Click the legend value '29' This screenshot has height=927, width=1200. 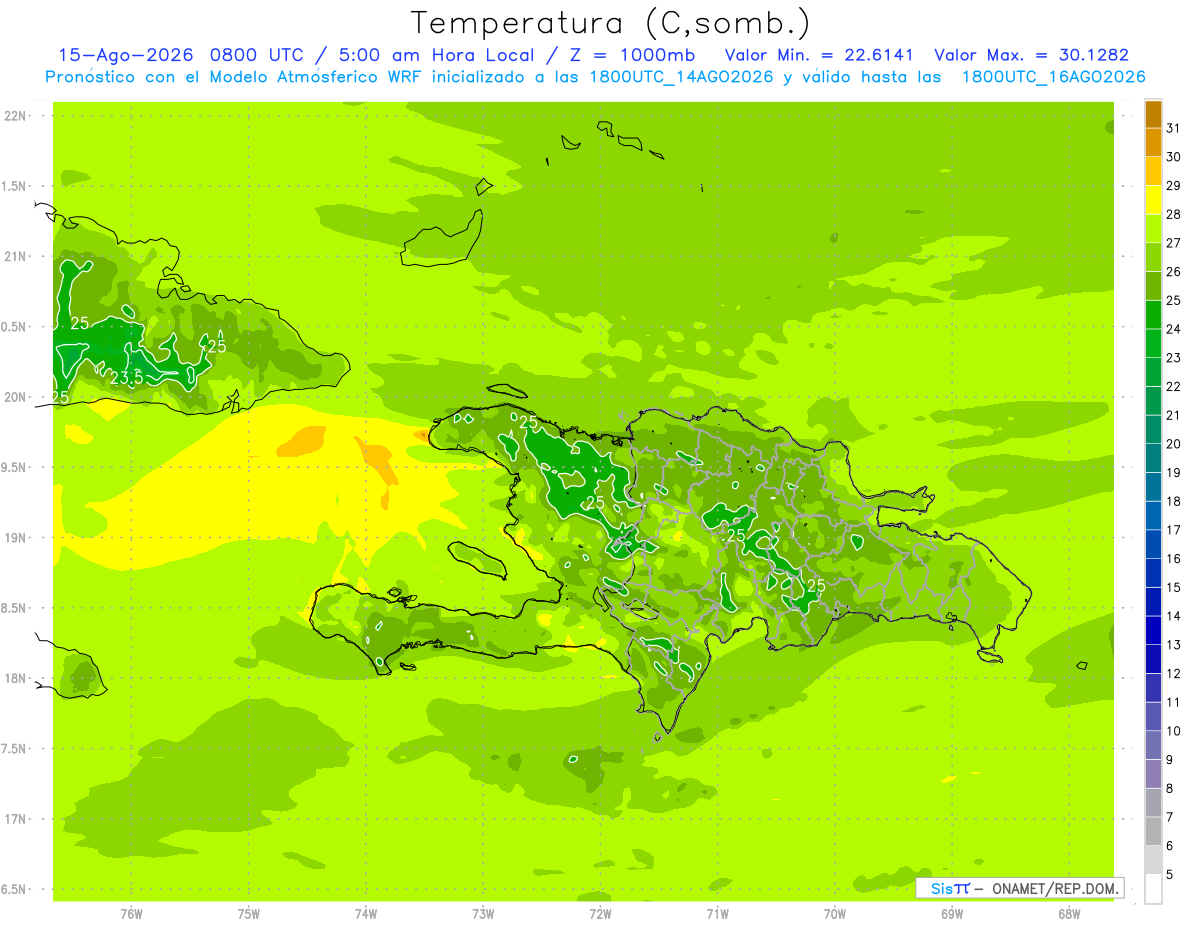point(1173,186)
